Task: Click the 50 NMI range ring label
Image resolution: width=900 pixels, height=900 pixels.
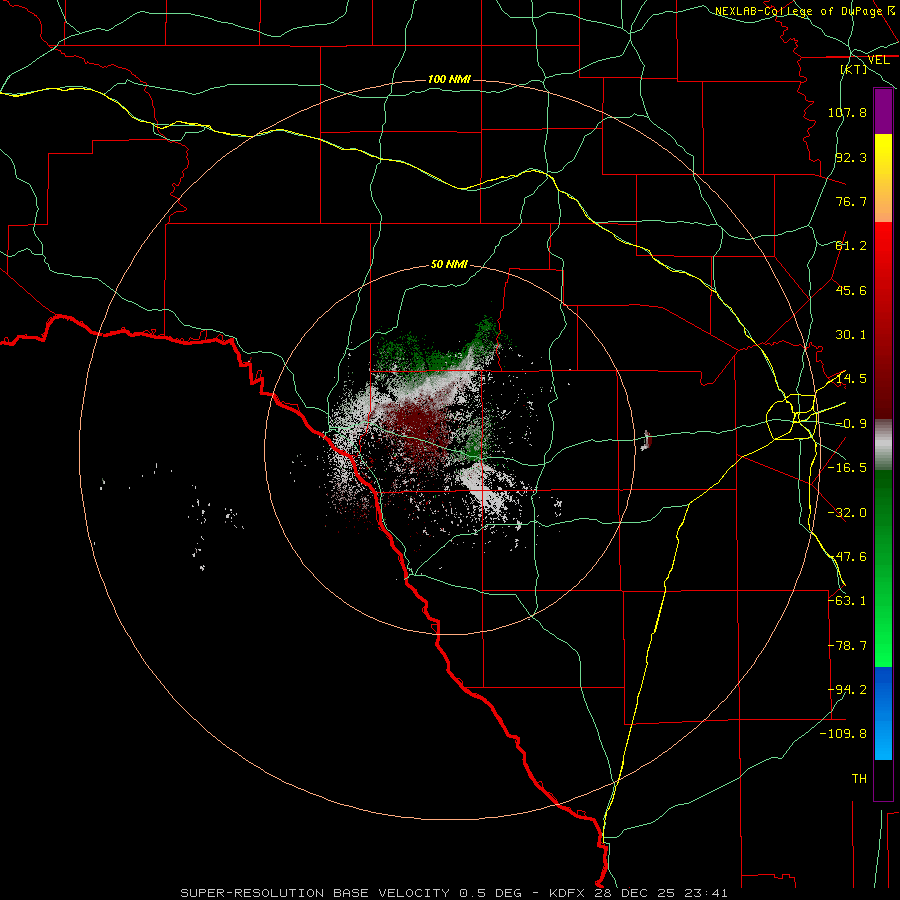Action: [449, 265]
